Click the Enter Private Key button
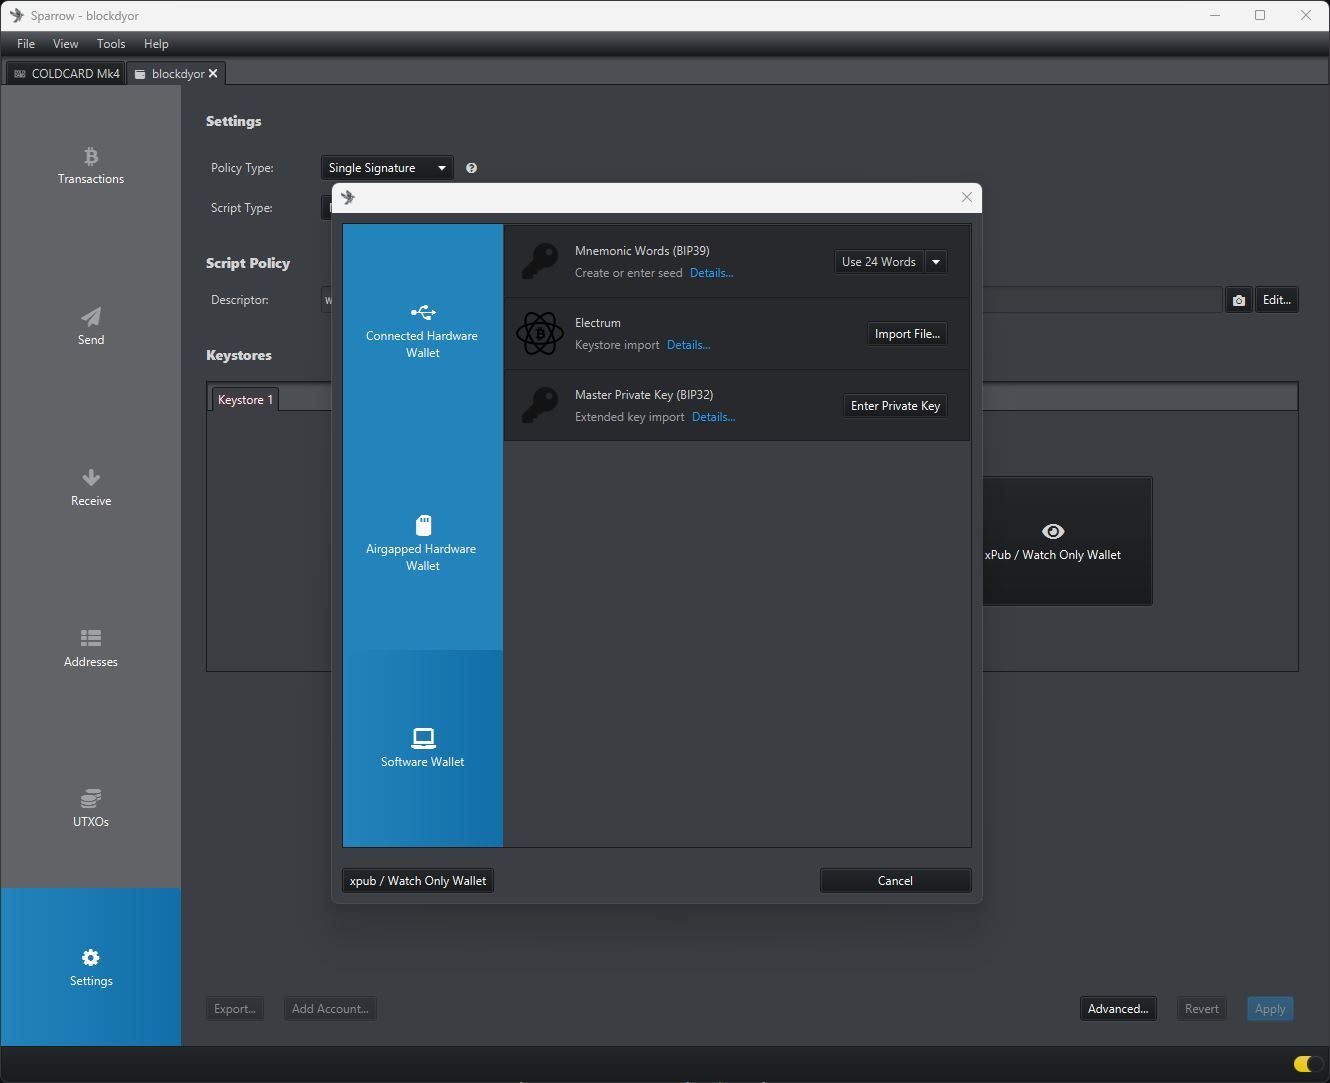Image resolution: width=1330 pixels, height=1083 pixels. click(x=895, y=406)
